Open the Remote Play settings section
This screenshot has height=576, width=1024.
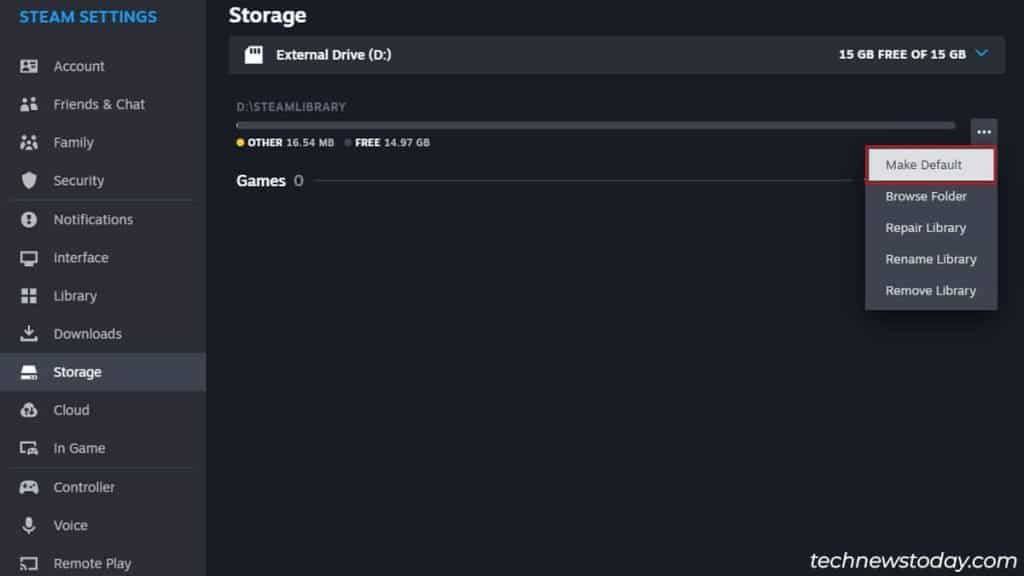point(92,563)
